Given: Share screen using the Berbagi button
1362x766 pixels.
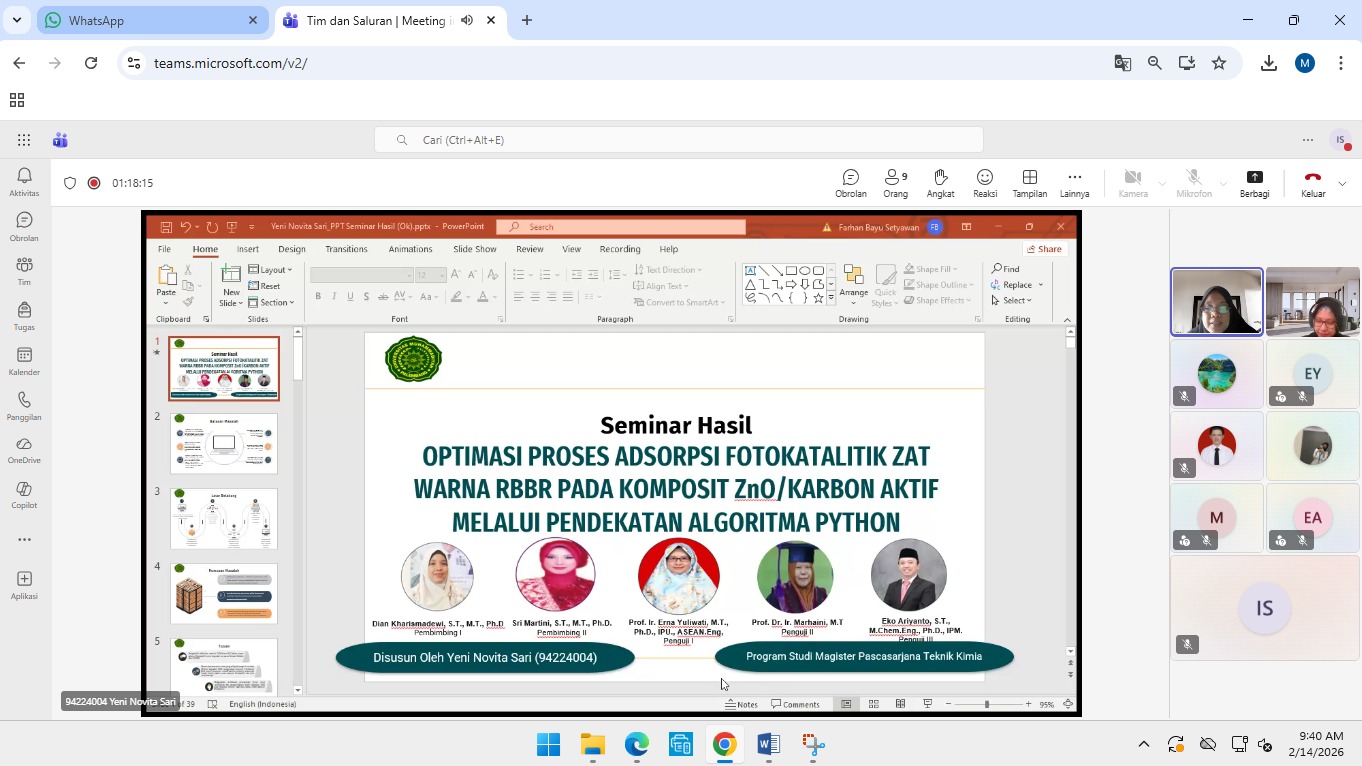Looking at the screenshot, I should tap(1254, 183).
